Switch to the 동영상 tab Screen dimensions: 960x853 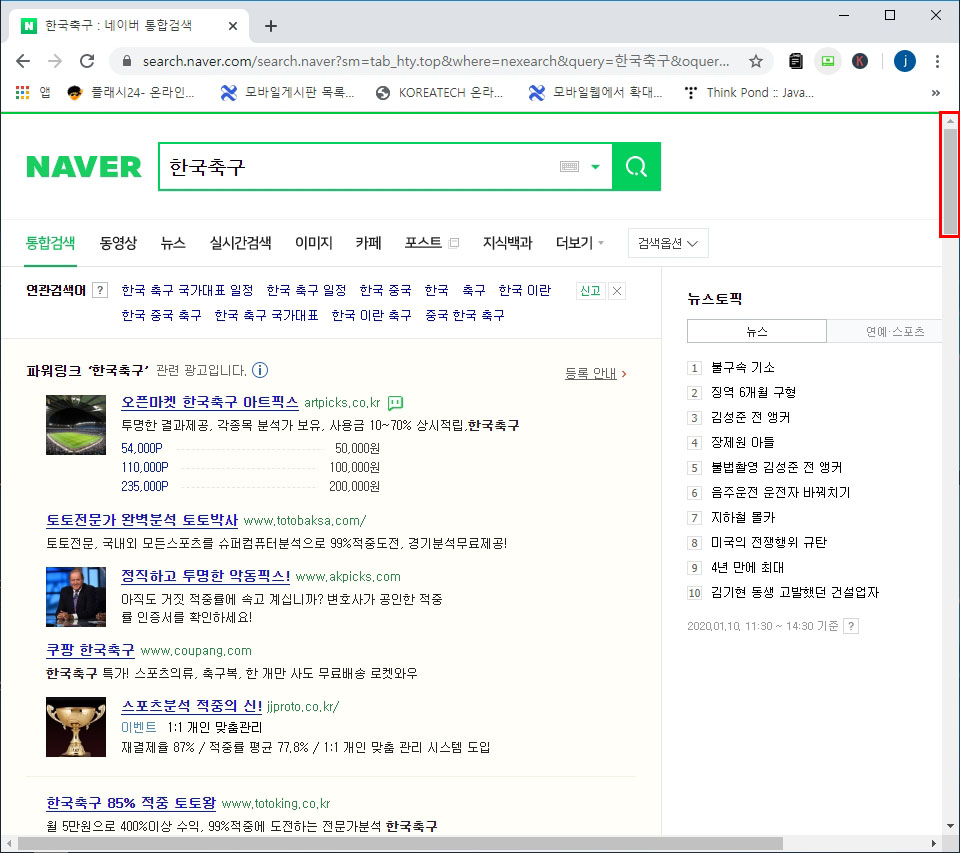coord(118,243)
